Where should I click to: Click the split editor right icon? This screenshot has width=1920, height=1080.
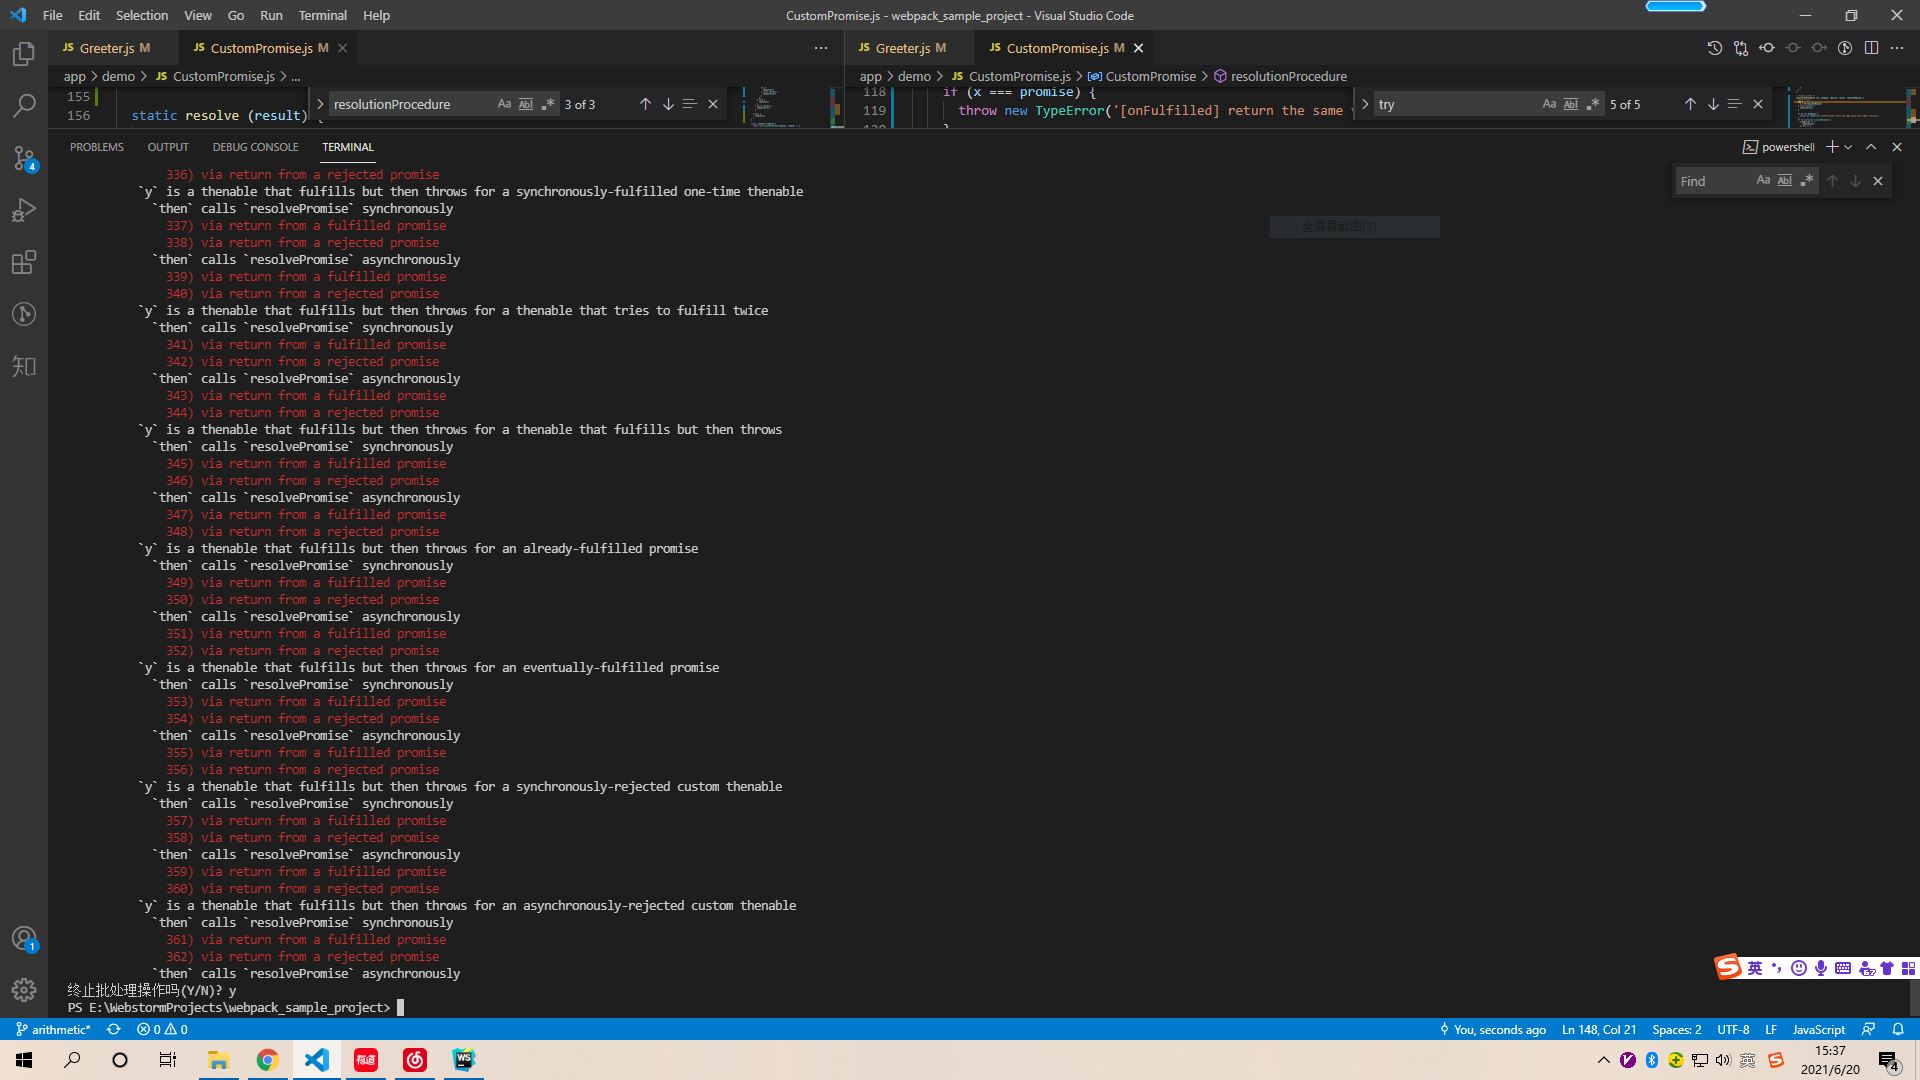pyautogui.click(x=1871, y=48)
